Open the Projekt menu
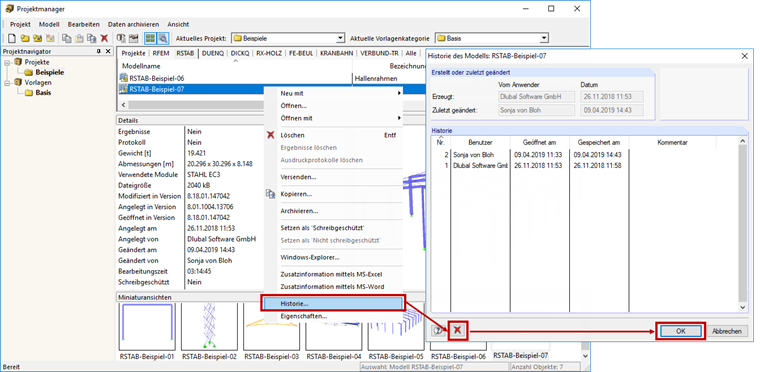This screenshot has width=760, height=372. (20, 24)
